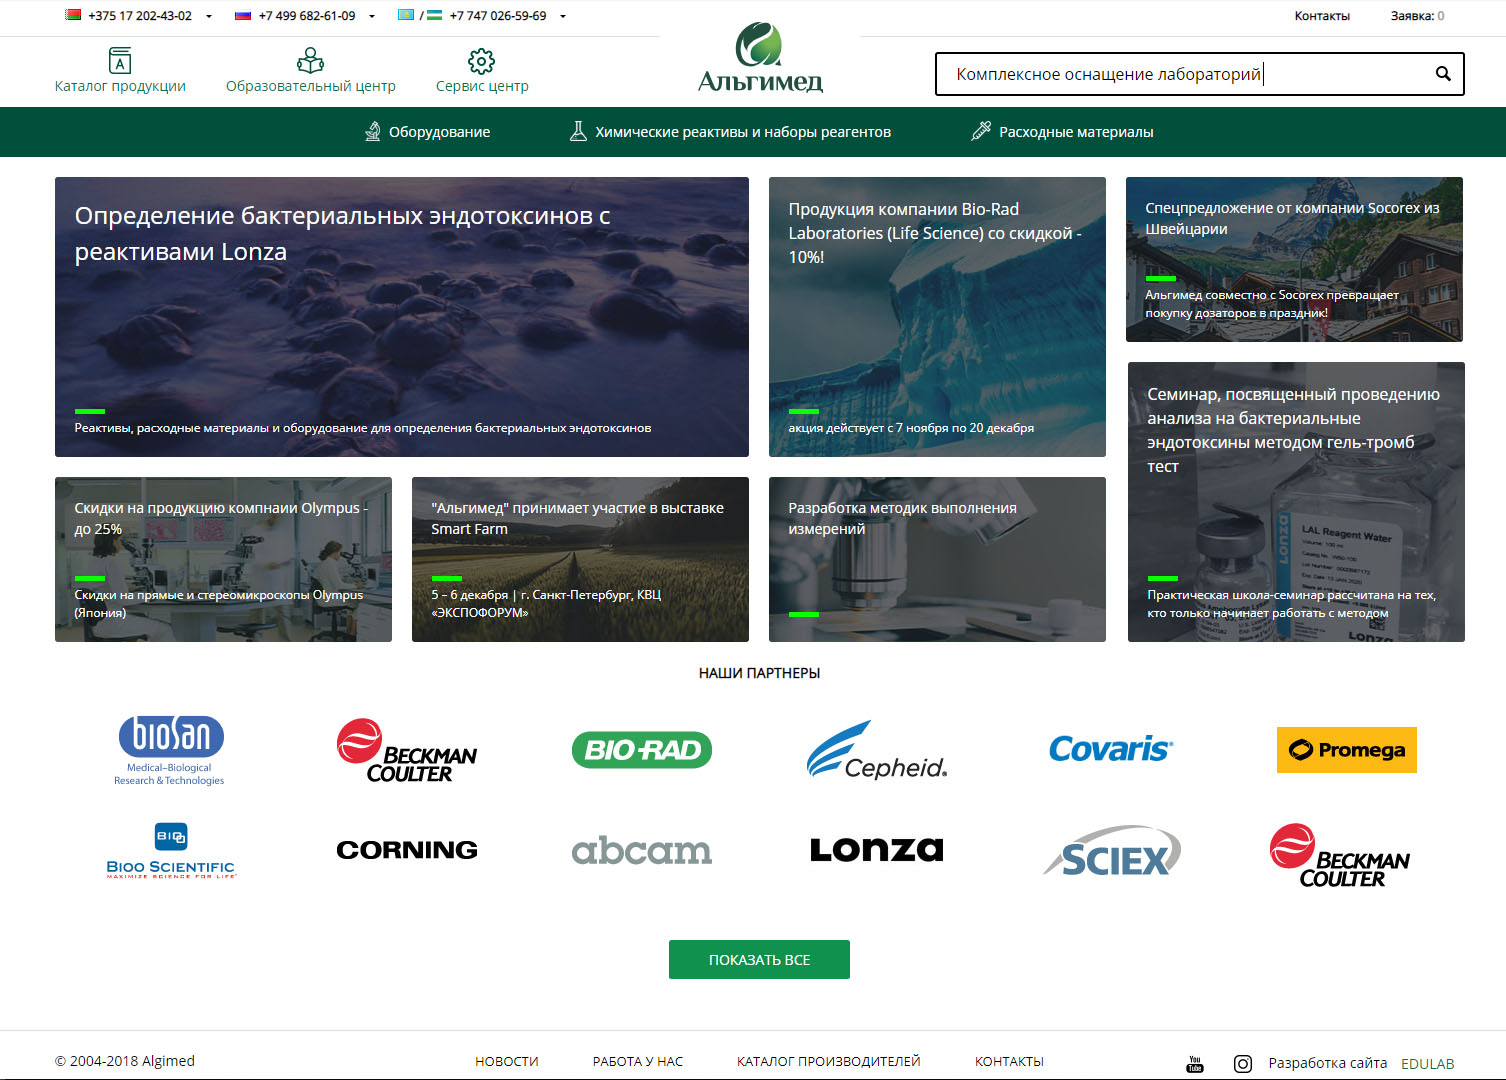This screenshot has width=1506, height=1080.
Task: Click the Educational center icon
Action: 310,60
